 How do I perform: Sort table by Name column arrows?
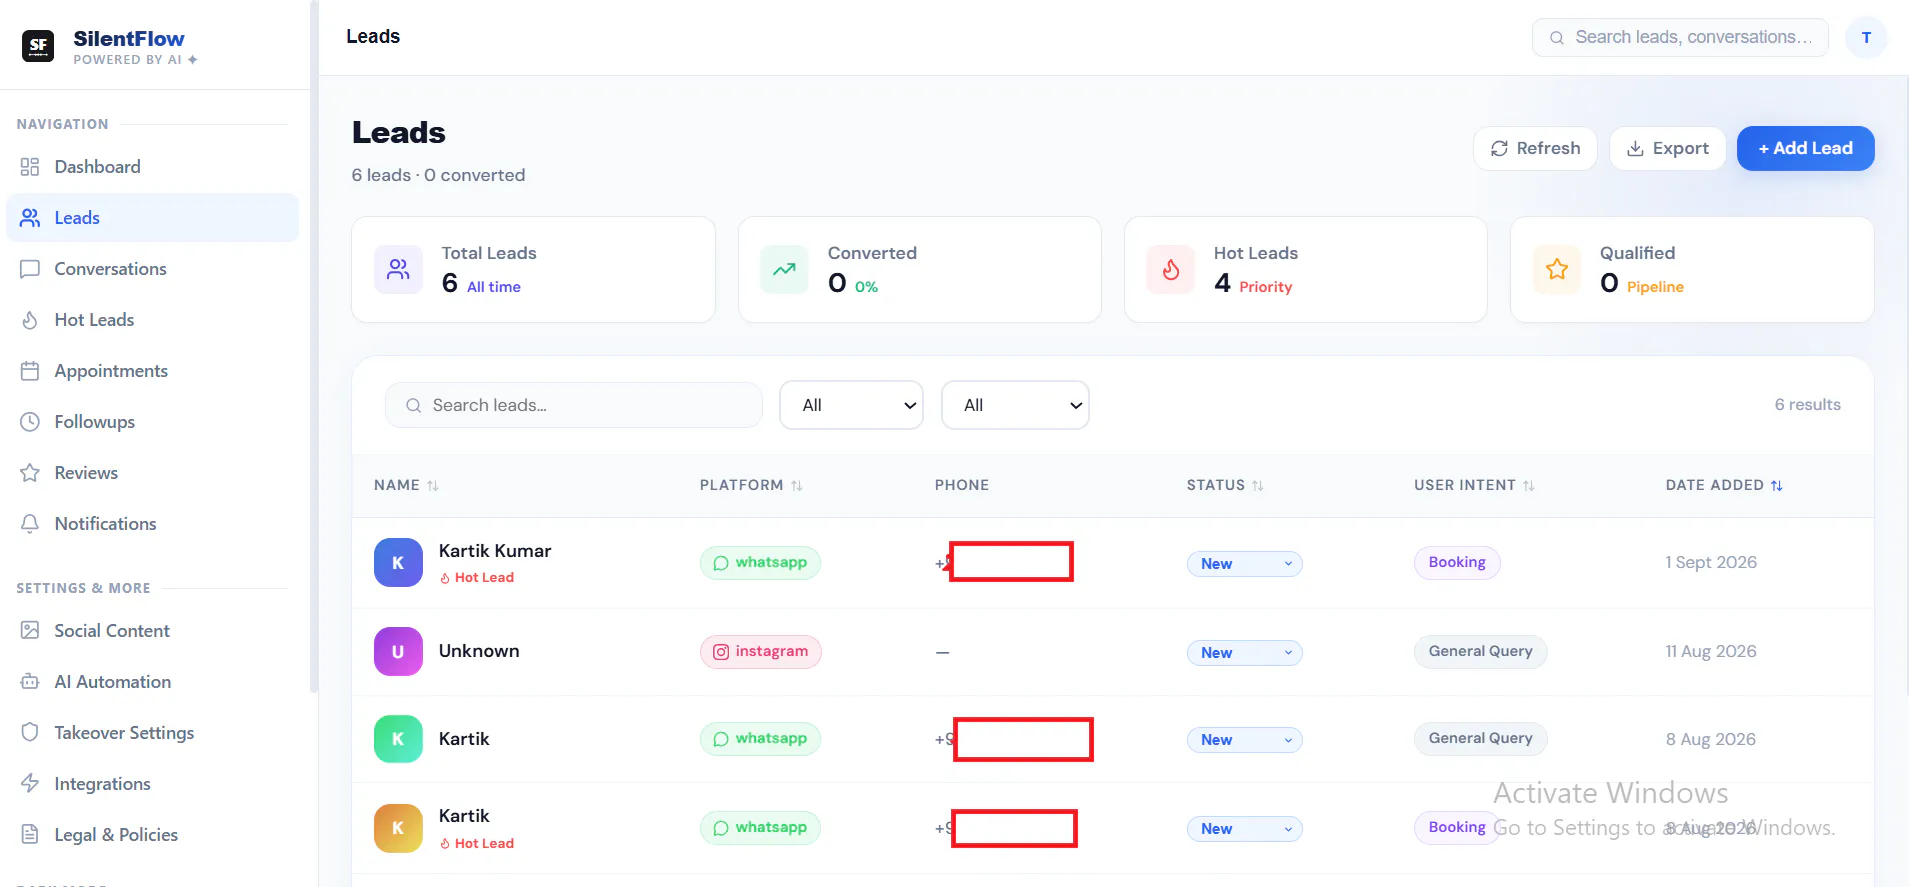(x=433, y=486)
